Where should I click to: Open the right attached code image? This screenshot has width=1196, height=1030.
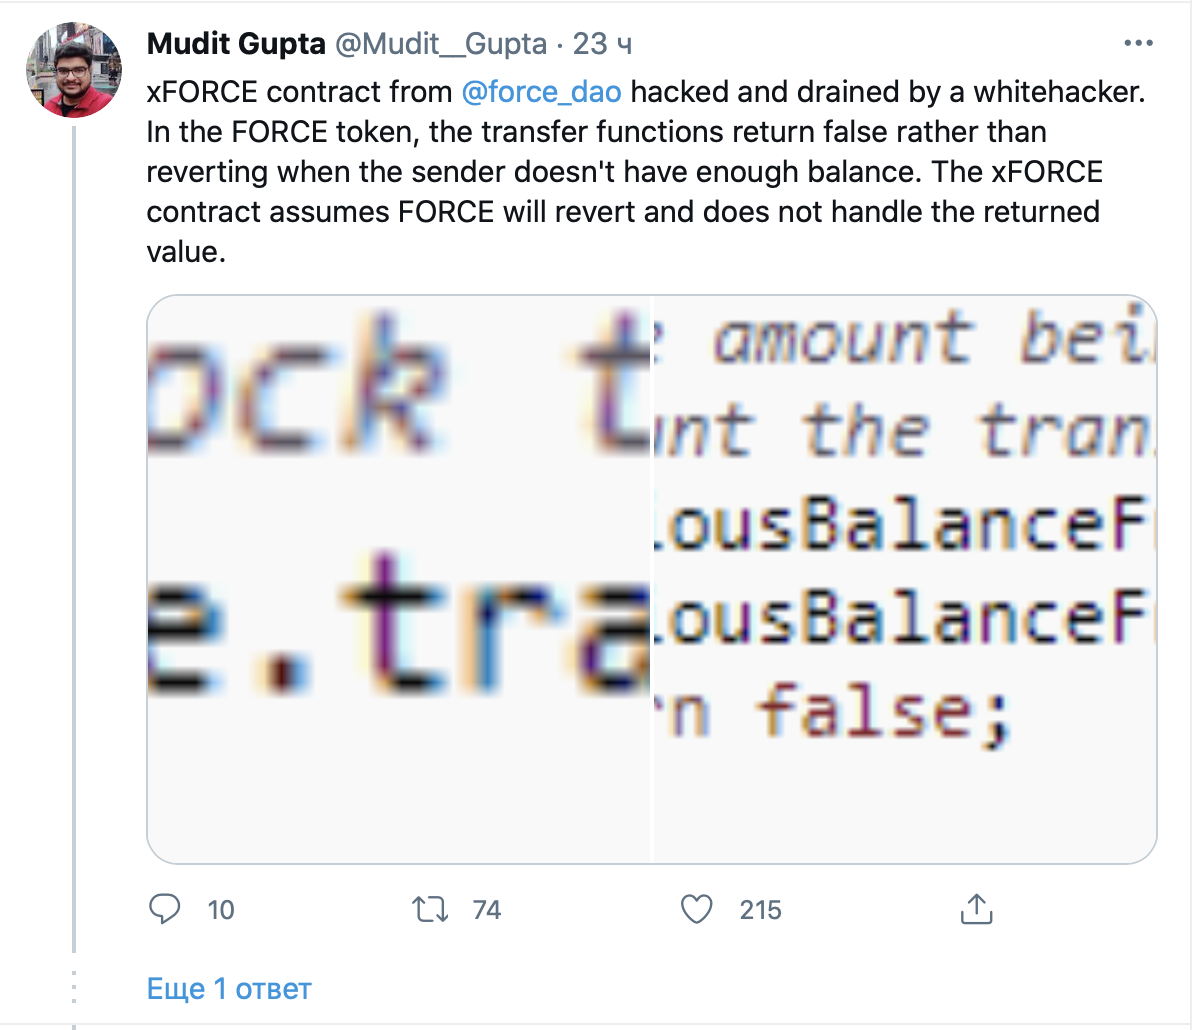tap(904, 579)
